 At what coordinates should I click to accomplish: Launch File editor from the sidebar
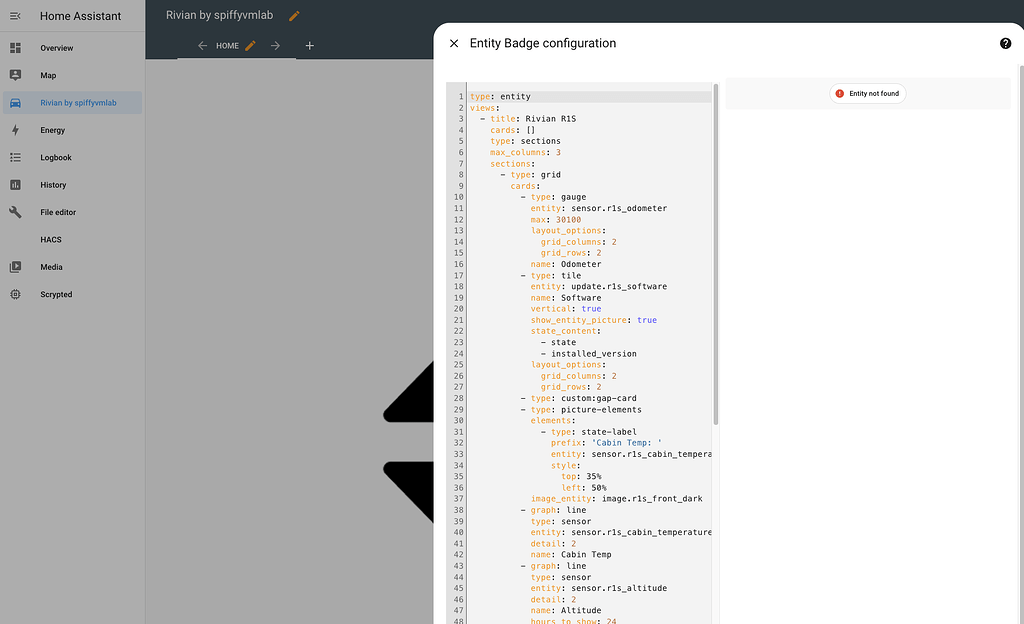click(x=58, y=212)
